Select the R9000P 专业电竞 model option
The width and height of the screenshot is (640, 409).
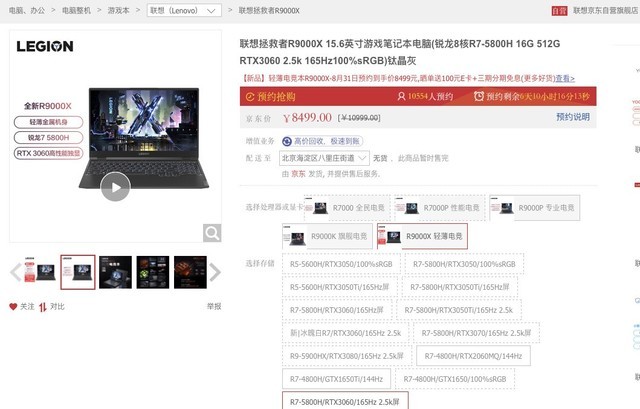pyautogui.click(x=535, y=208)
